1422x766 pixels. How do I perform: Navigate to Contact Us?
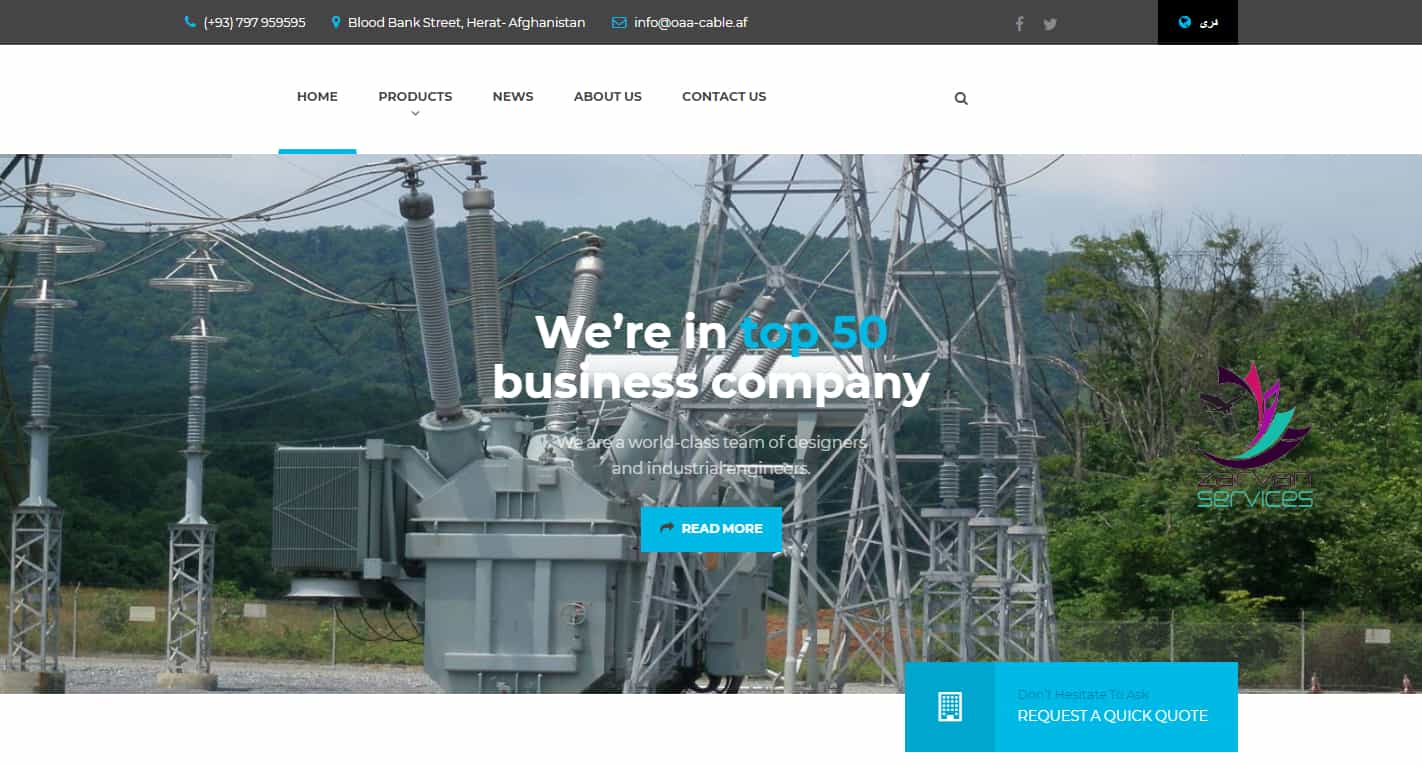(724, 97)
